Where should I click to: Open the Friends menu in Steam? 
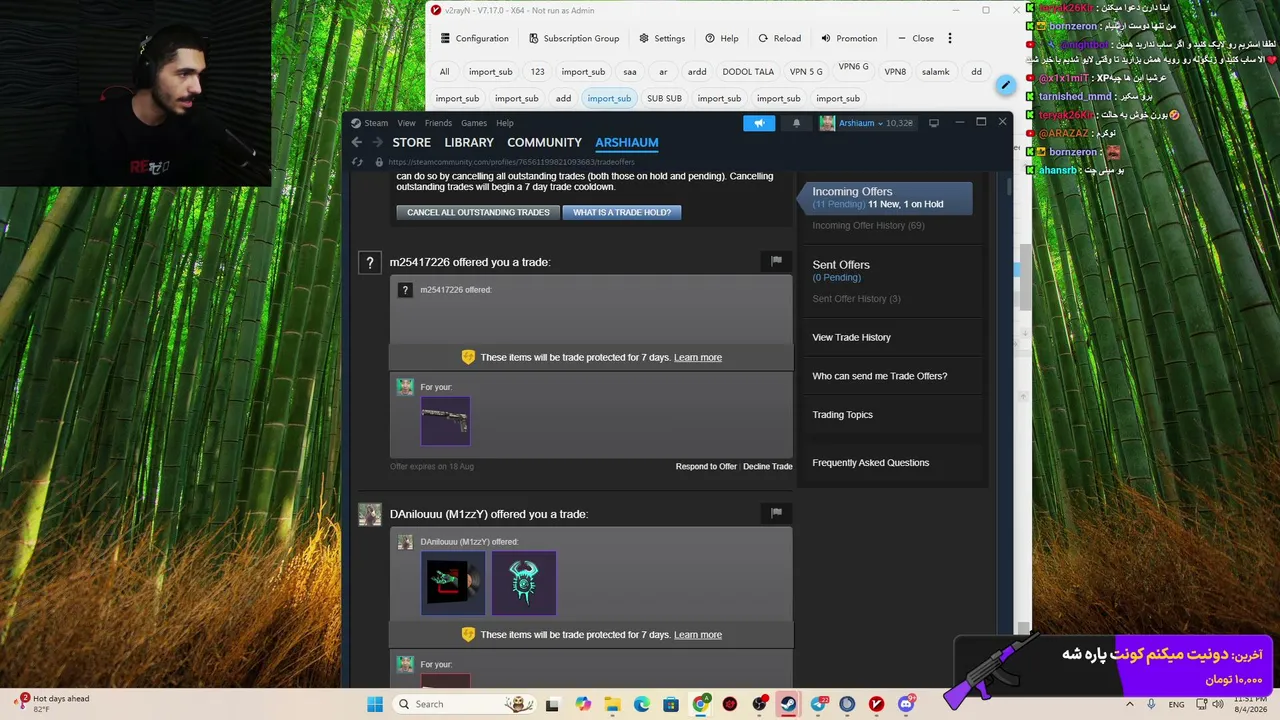click(438, 123)
